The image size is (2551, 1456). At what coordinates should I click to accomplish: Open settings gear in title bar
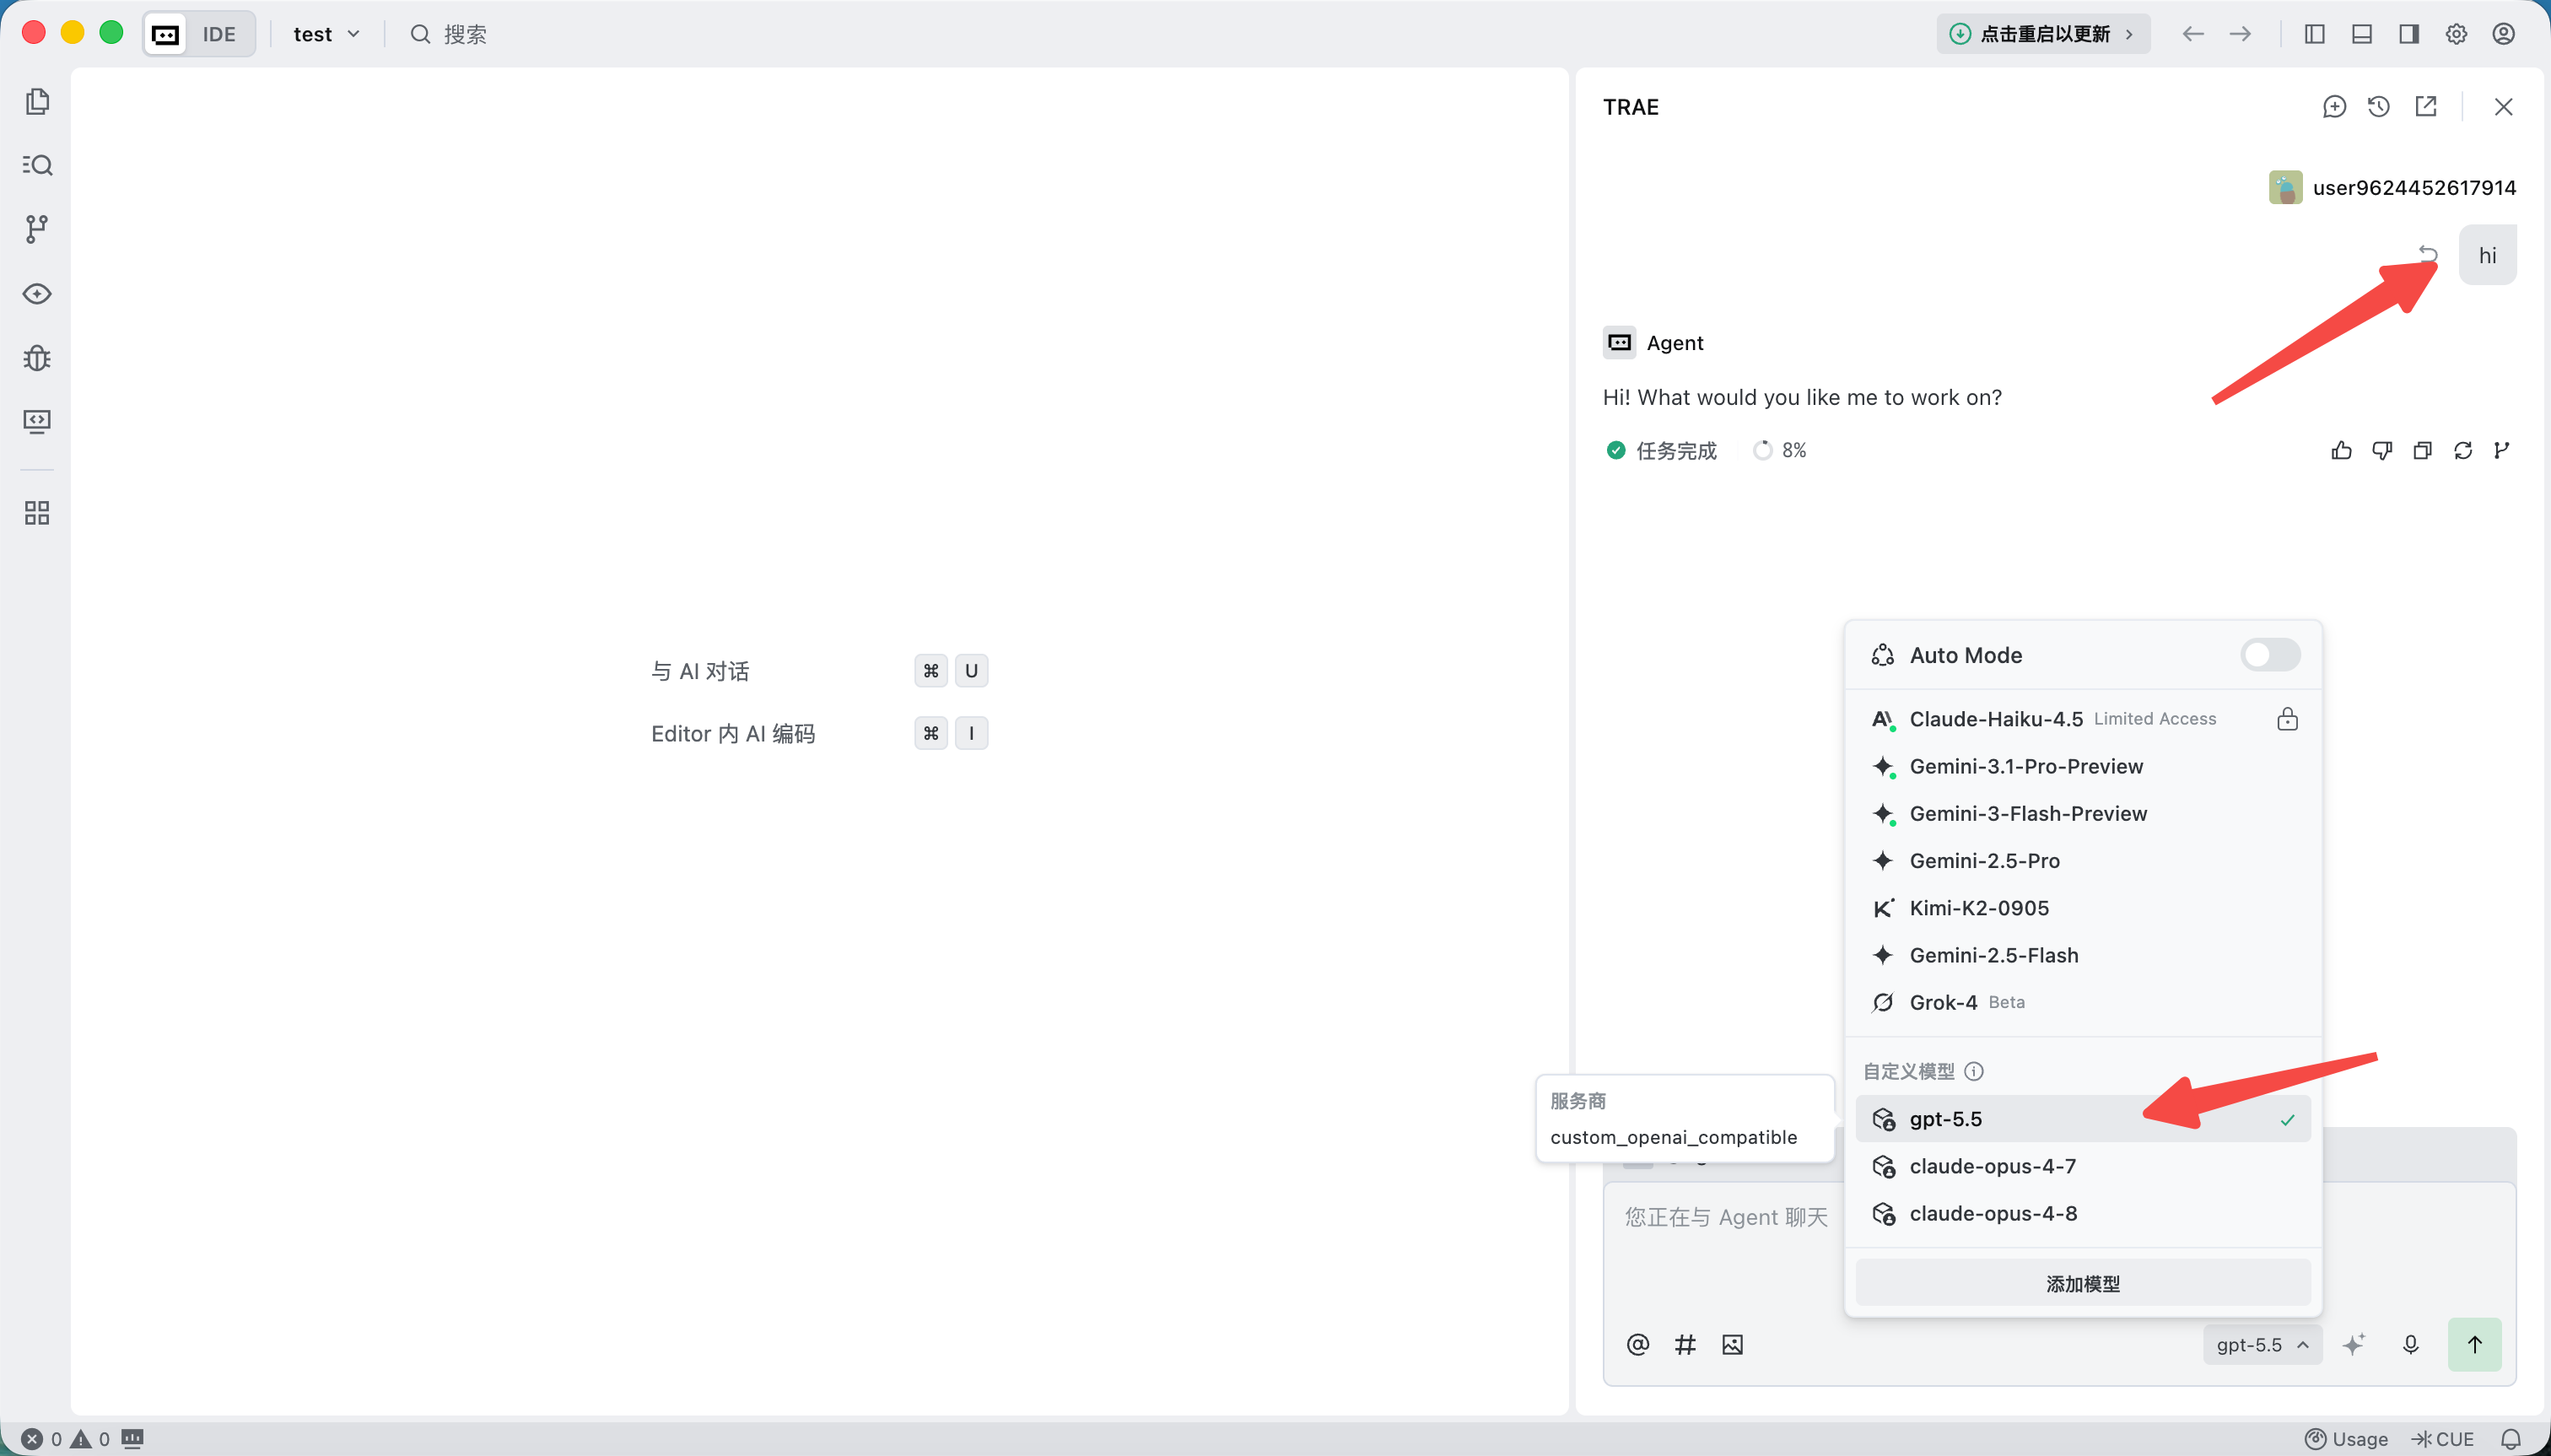click(x=2456, y=34)
